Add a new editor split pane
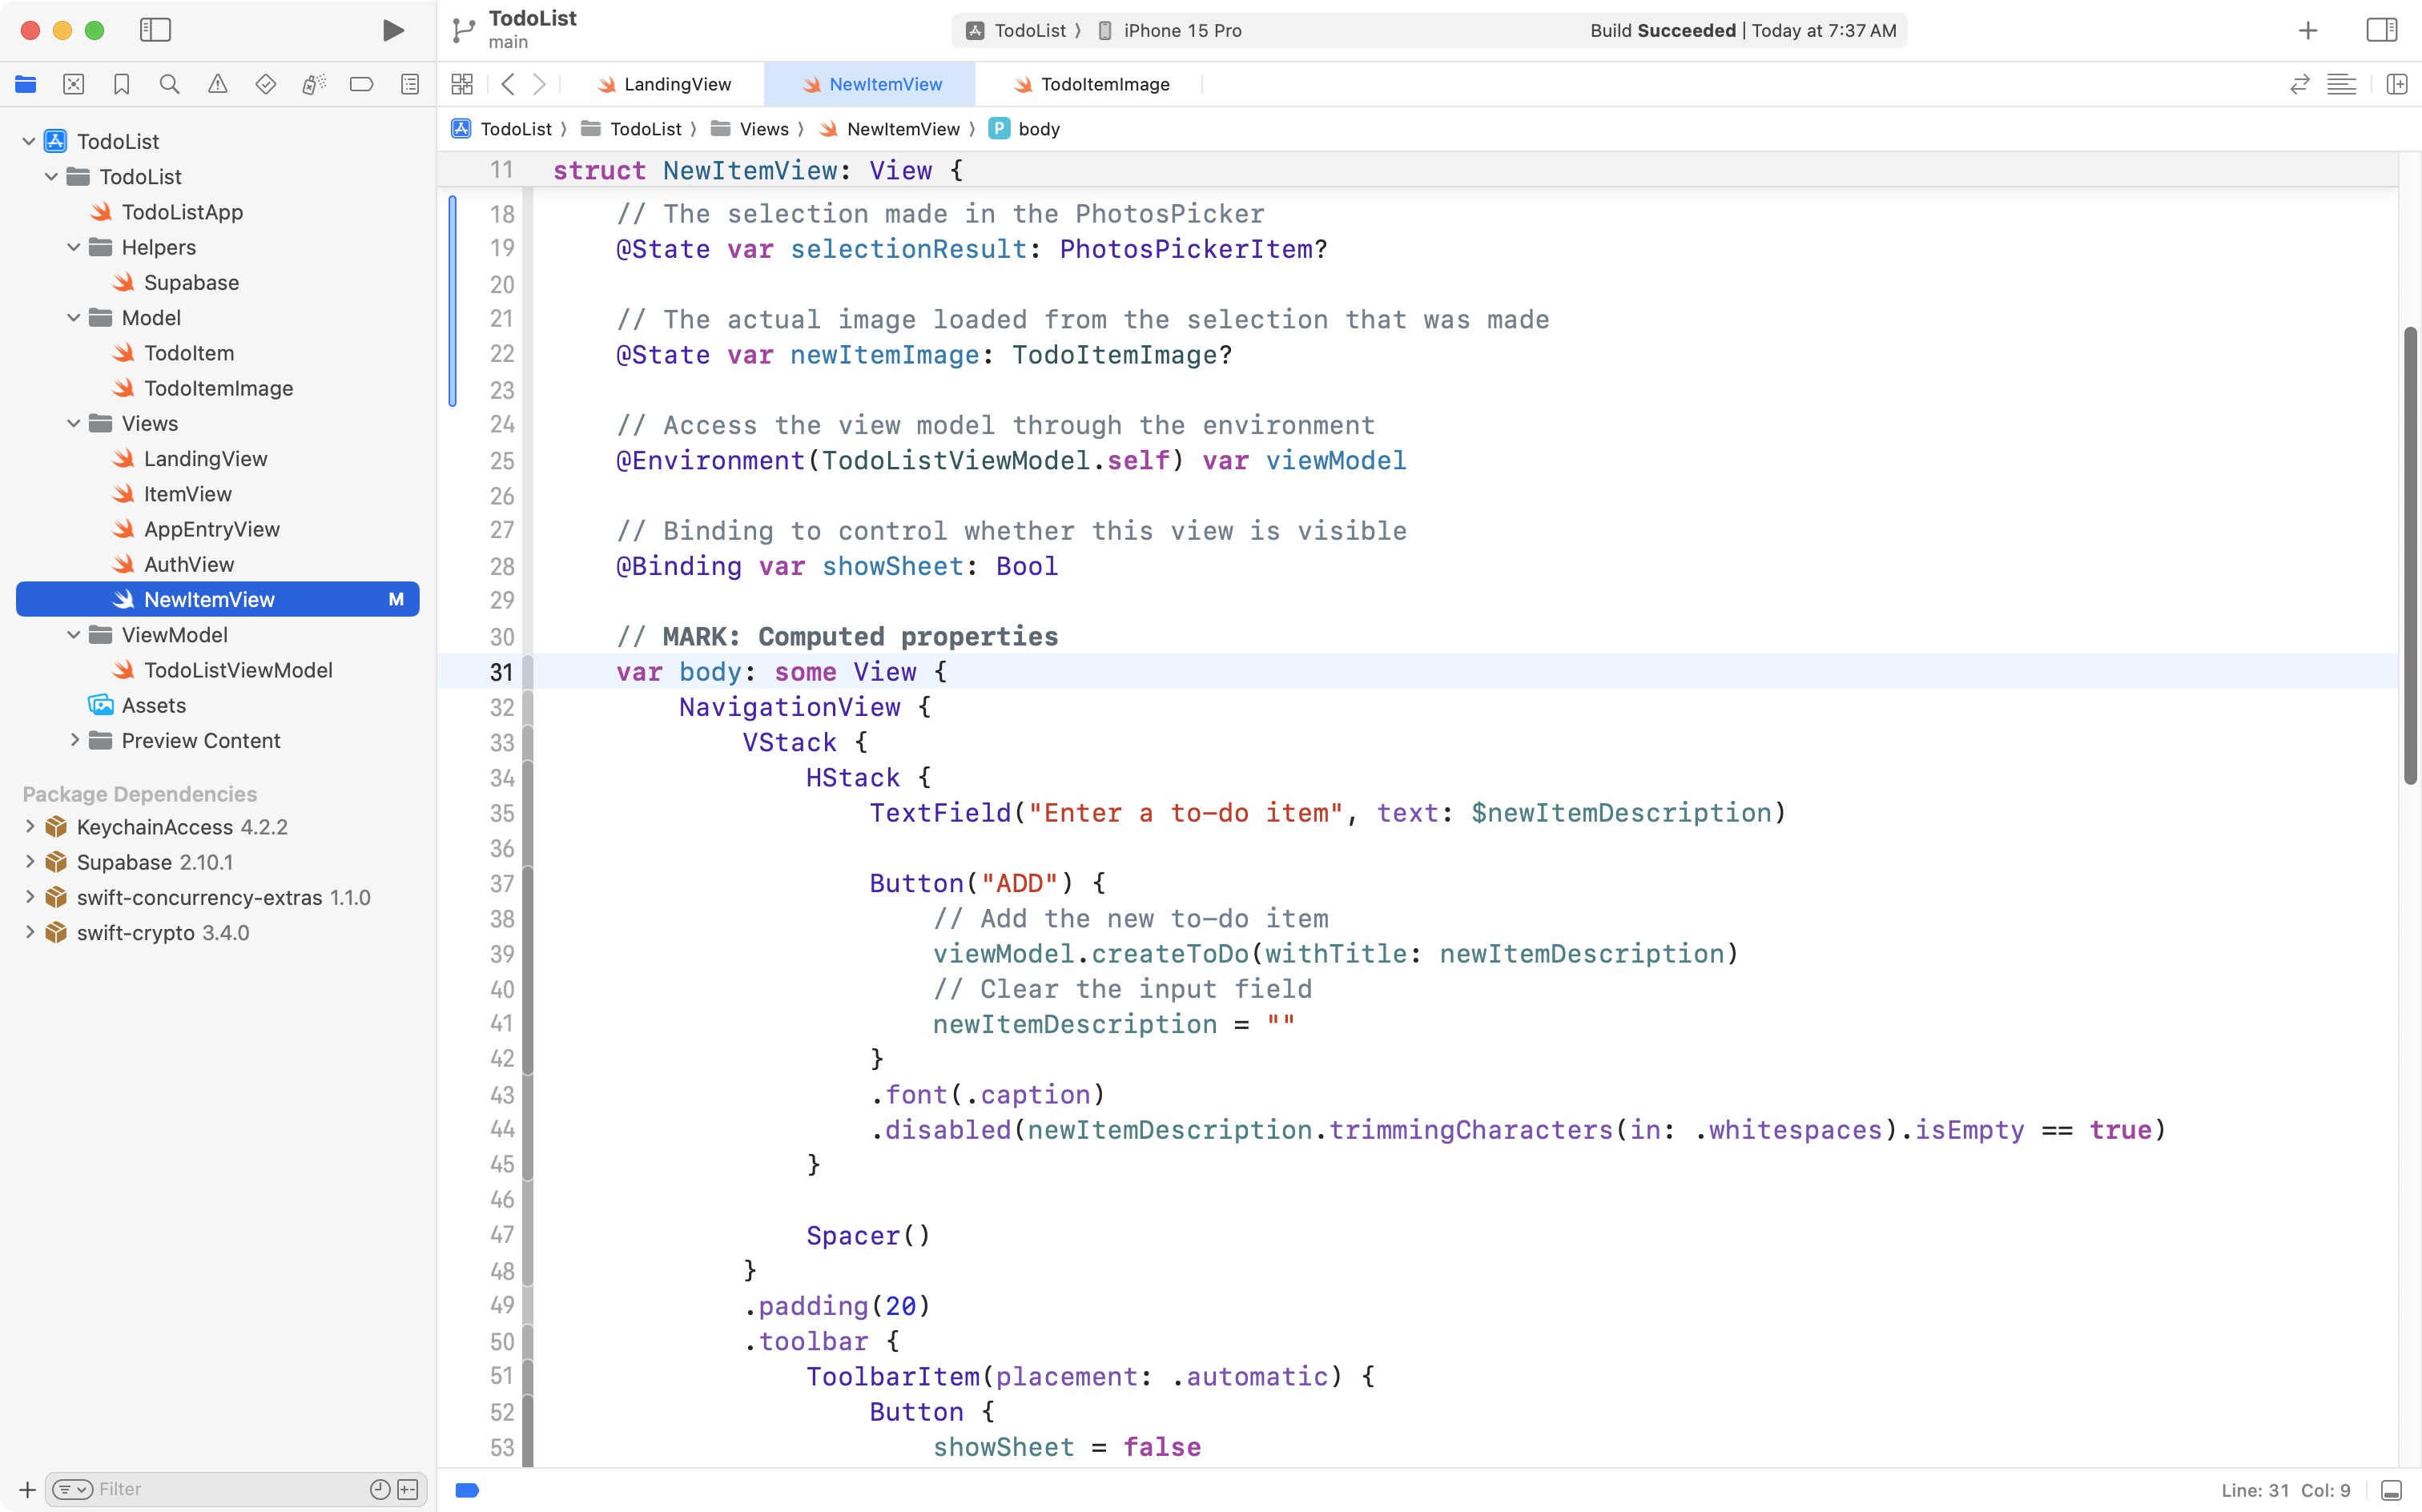This screenshot has height=1512, width=2422. point(2397,84)
